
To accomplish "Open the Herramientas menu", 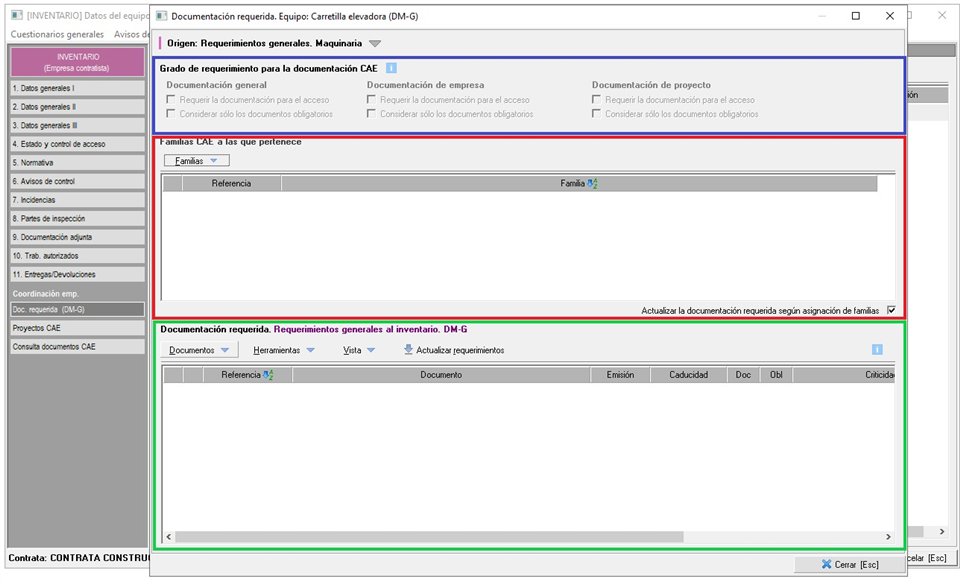I will tap(284, 350).
